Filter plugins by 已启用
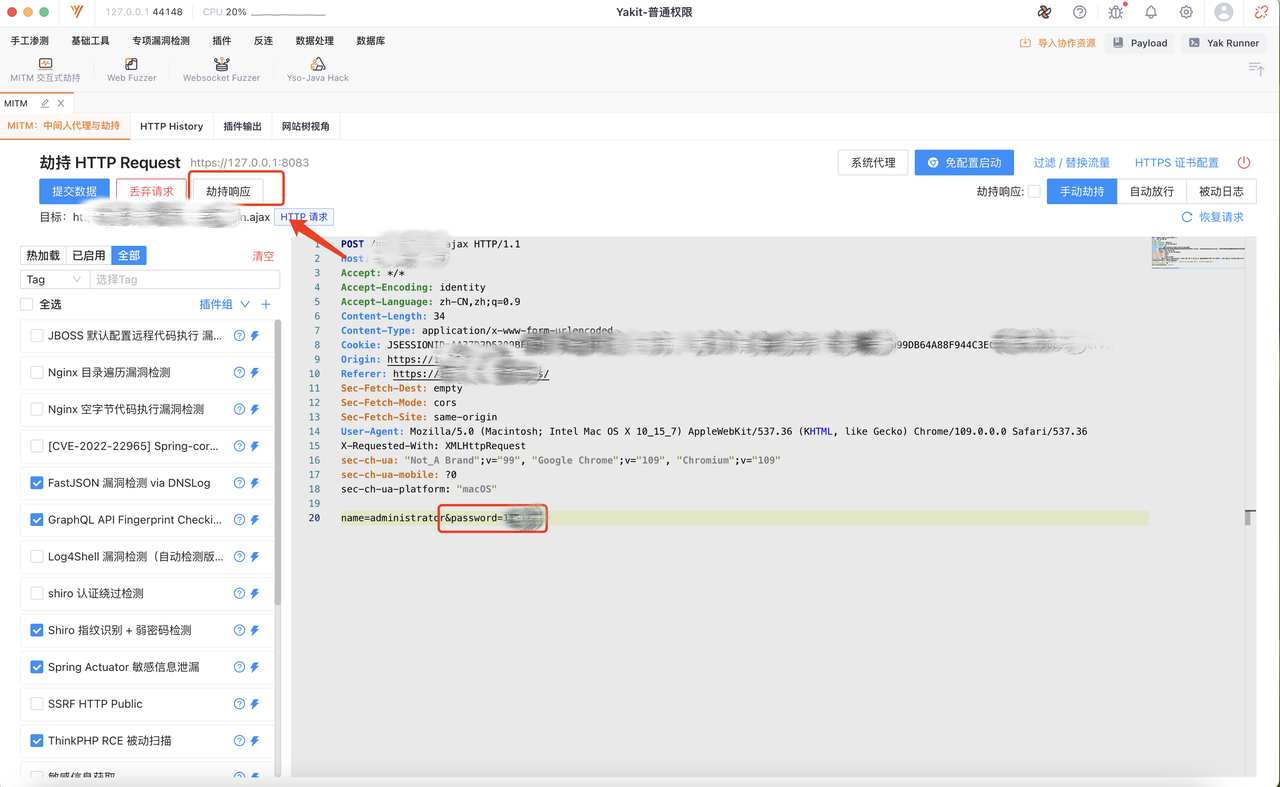This screenshot has height=787, width=1280. (x=89, y=255)
